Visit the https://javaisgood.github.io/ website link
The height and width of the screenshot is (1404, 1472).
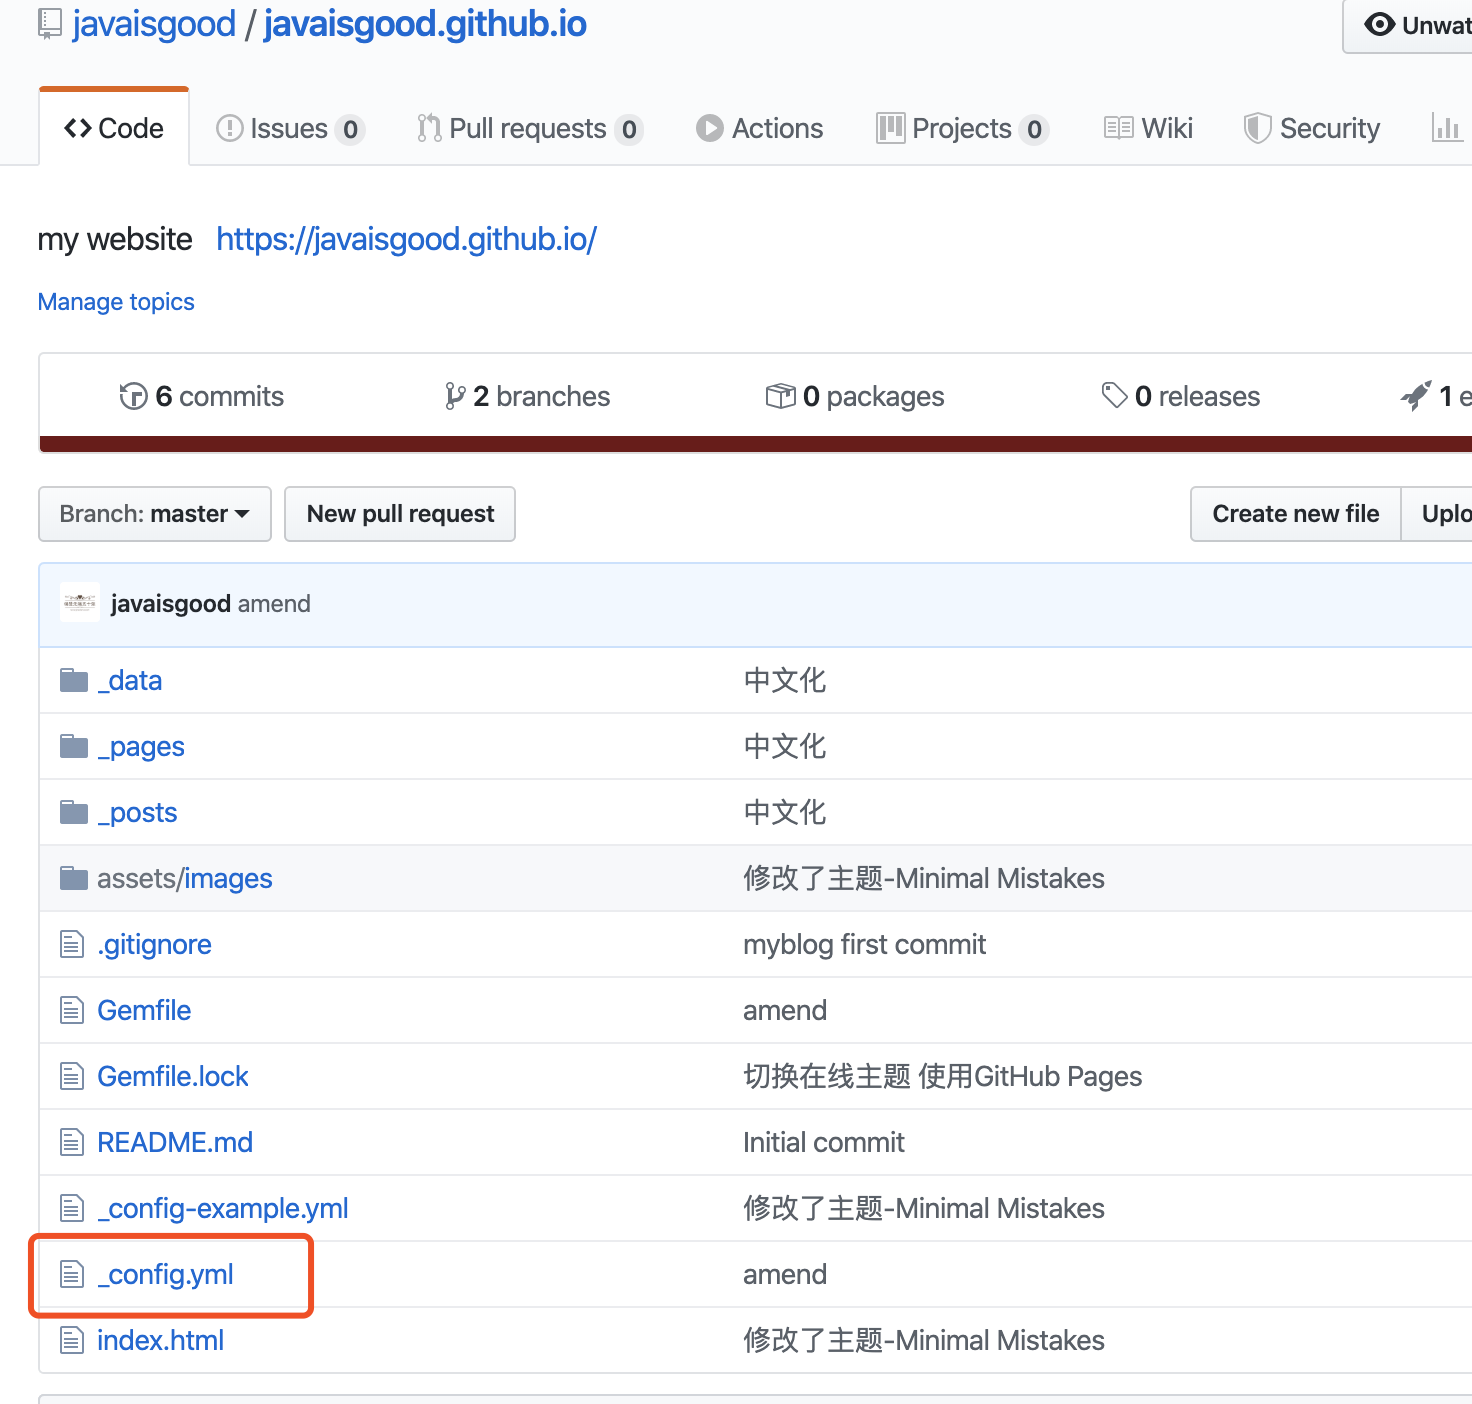coord(406,239)
